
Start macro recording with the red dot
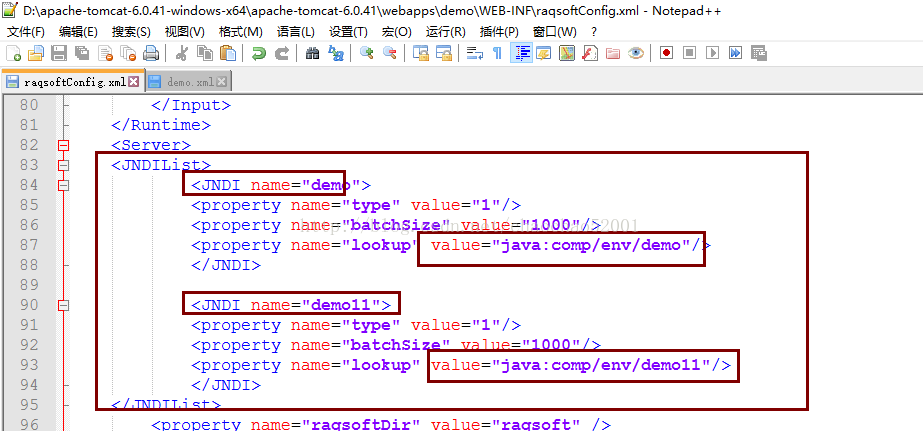click(665, 53)
